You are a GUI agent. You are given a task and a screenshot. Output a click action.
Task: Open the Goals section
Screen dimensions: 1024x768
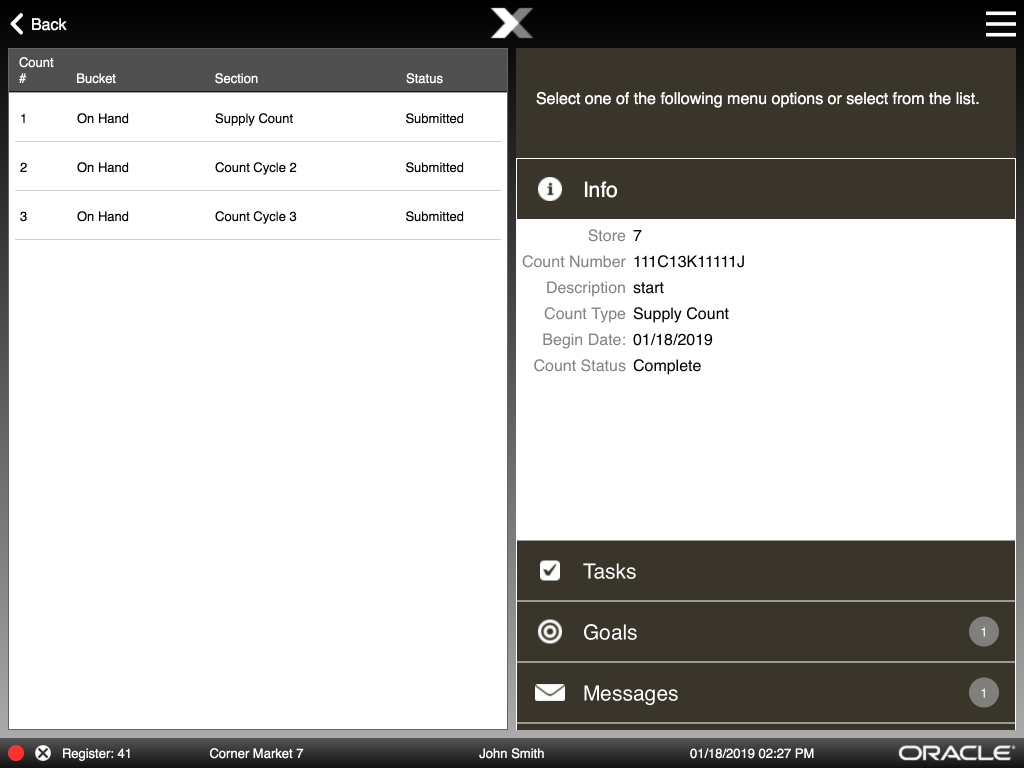[x=765, y=632]
